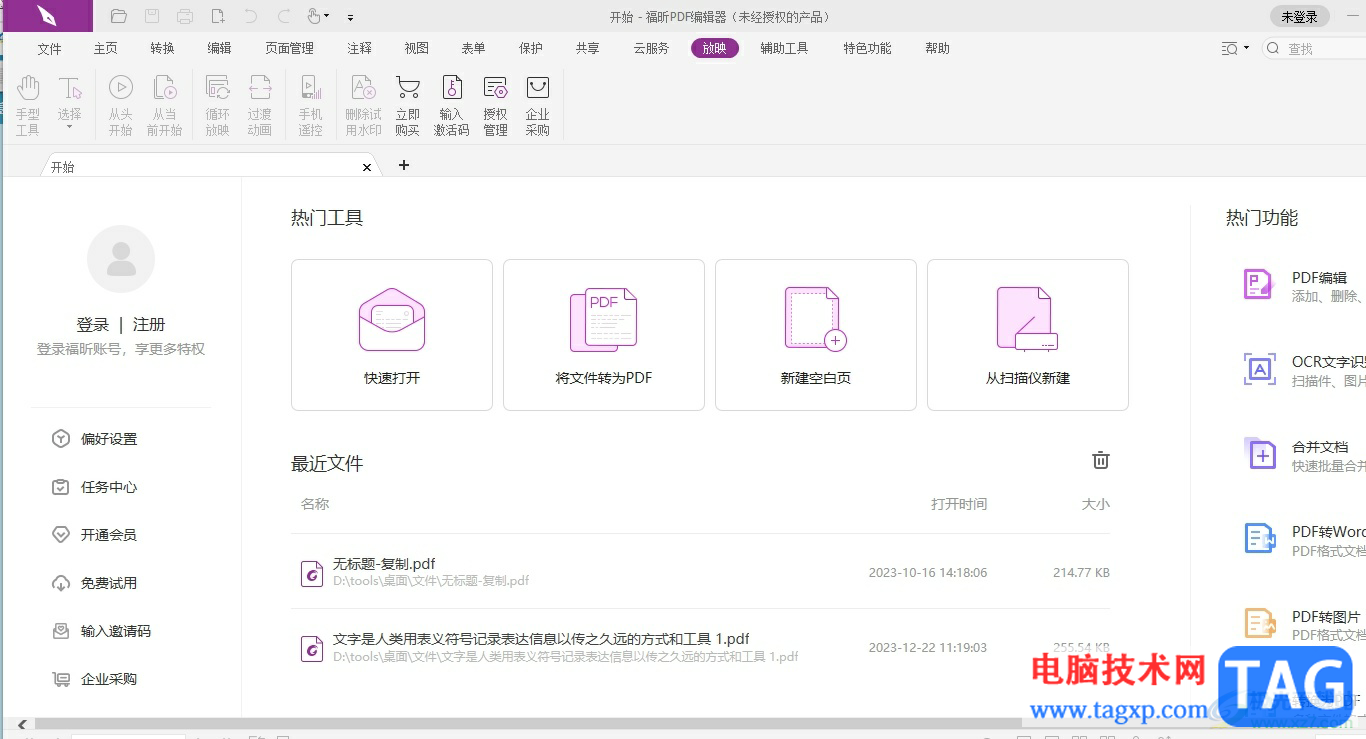This screenshot has height=739, width=1366.
Task: Click the 登录 login link
Action: tap(92, 324)
